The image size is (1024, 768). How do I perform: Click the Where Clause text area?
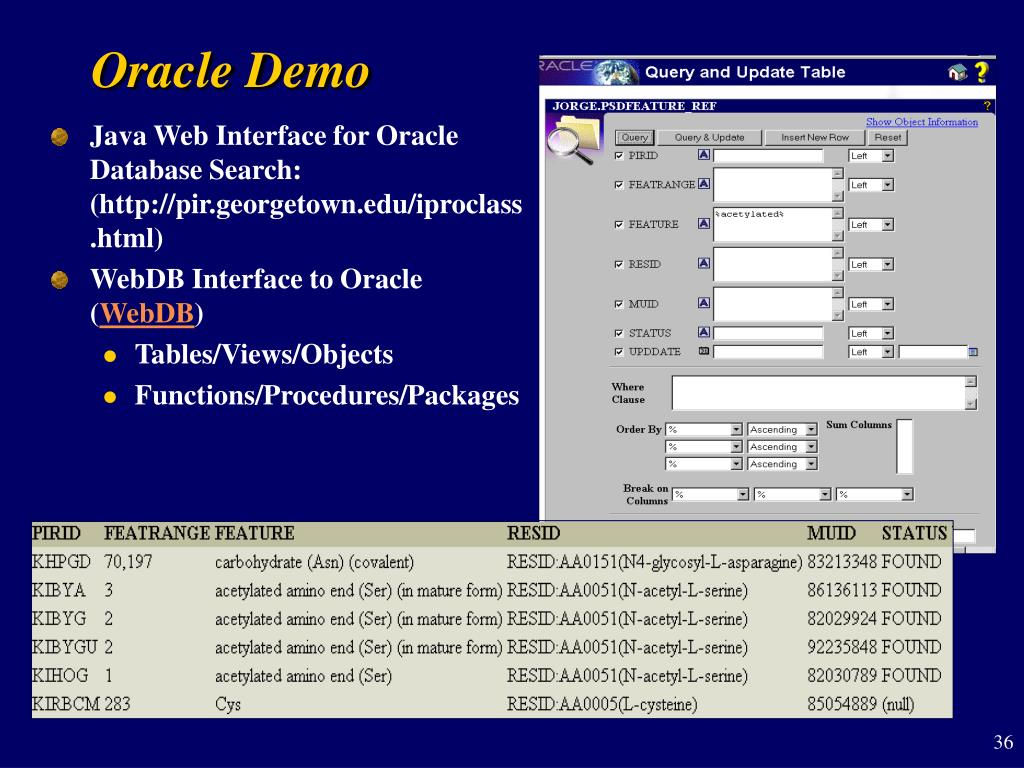coord(818,393)
